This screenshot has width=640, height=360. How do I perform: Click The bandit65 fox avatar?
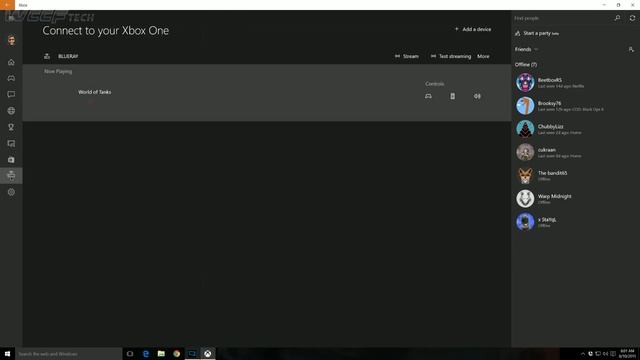pos(525,176)
